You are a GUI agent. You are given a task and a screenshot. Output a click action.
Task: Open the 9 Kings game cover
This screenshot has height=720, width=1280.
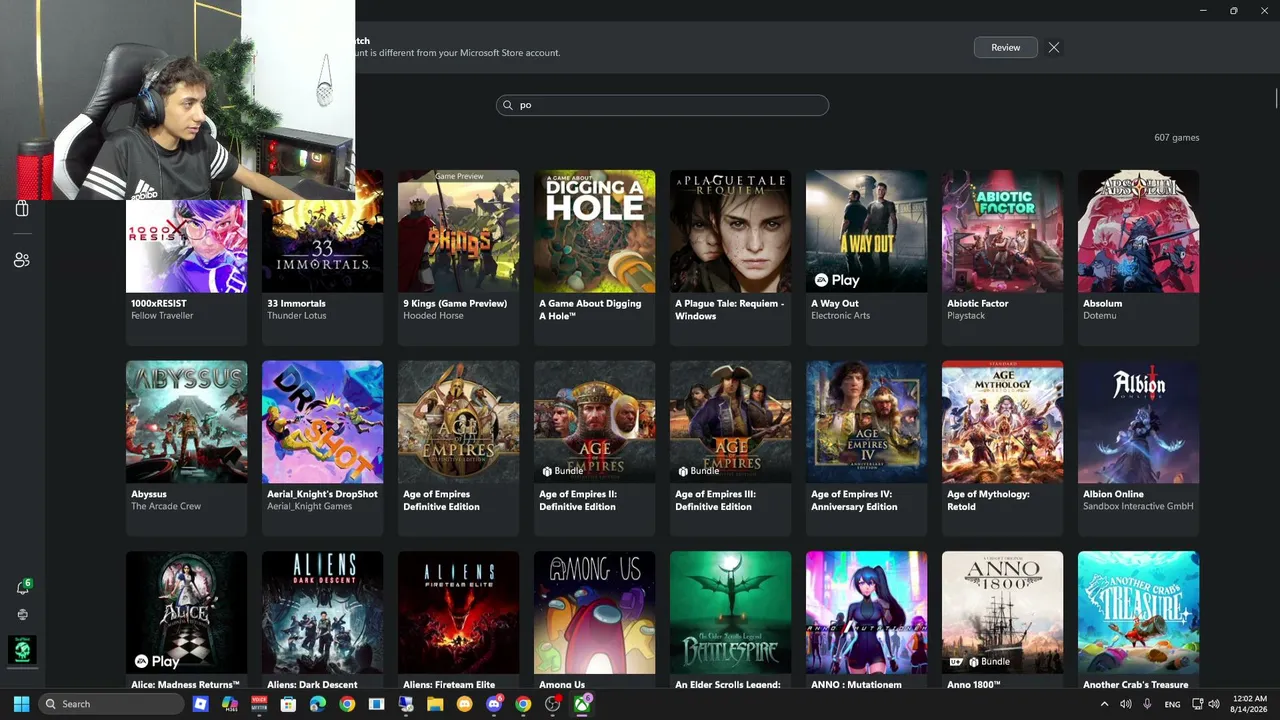coord(458,231)
